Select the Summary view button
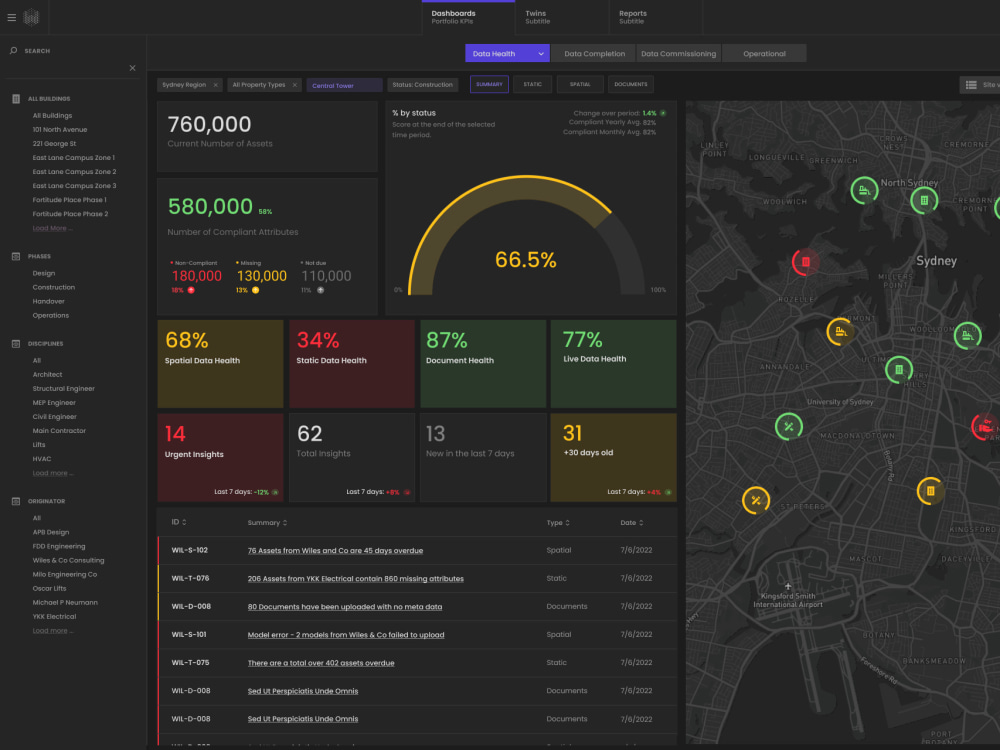Screen dimensions: 1000x750 pyautogui.click(x=489, y=84)
